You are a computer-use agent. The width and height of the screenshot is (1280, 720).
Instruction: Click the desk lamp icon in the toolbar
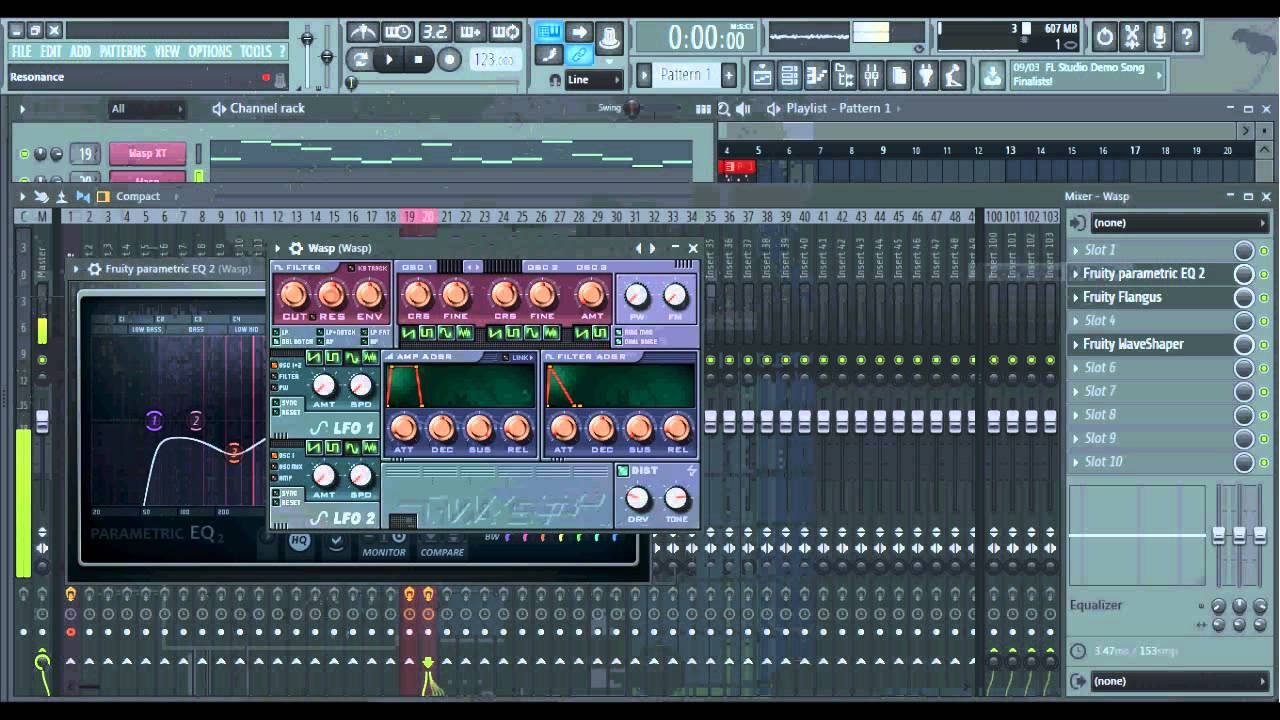point(954,75)
